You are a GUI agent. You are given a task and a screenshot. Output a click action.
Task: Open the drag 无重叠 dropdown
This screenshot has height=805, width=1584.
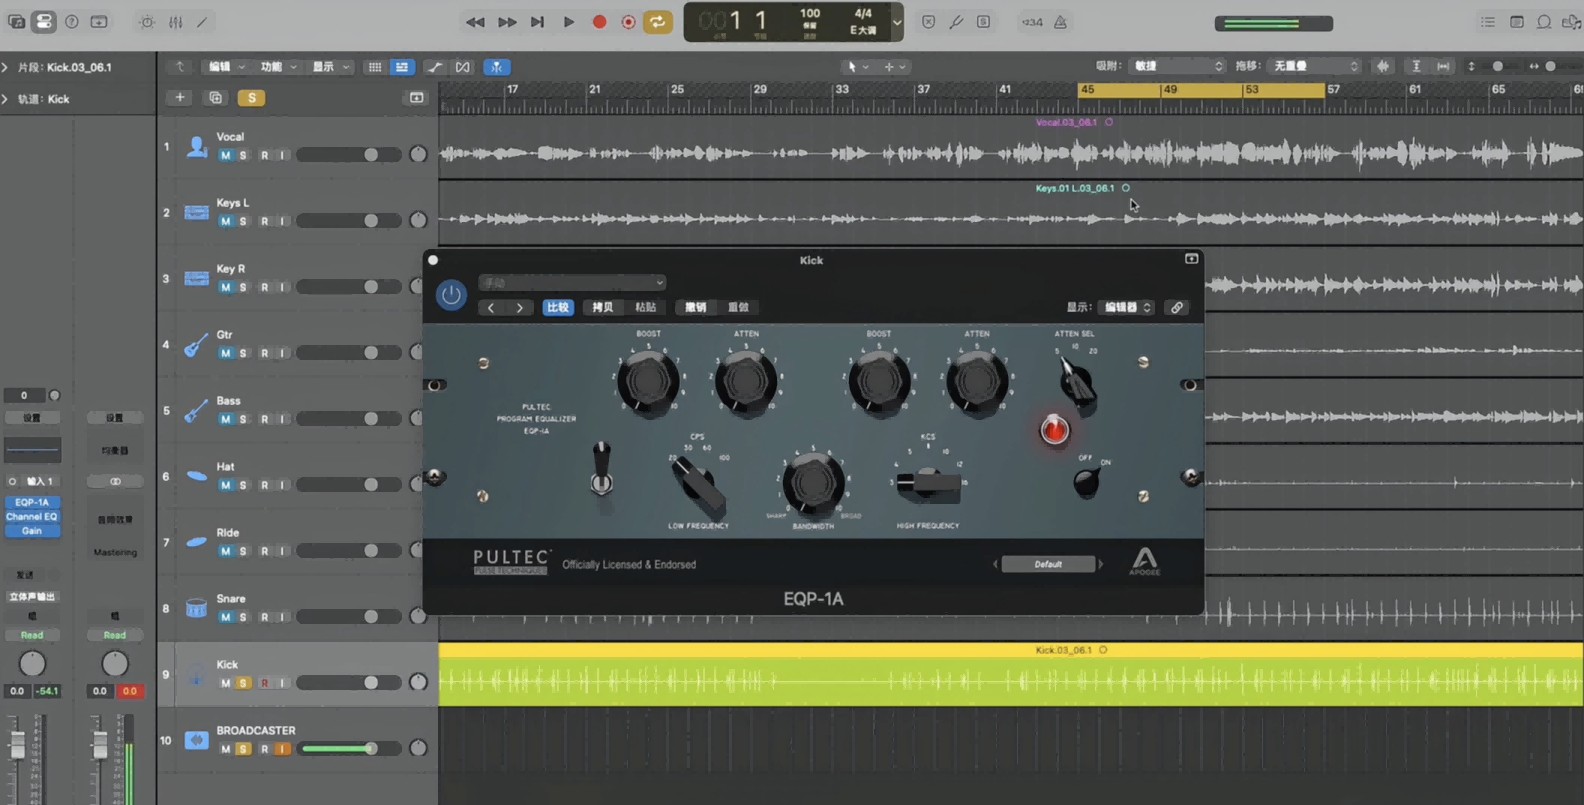click(1314, 66)
